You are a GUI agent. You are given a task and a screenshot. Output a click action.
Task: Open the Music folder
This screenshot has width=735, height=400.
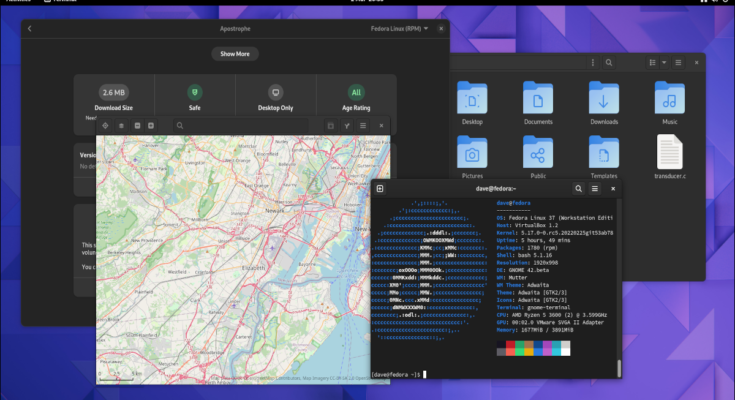tap(669, 104)
